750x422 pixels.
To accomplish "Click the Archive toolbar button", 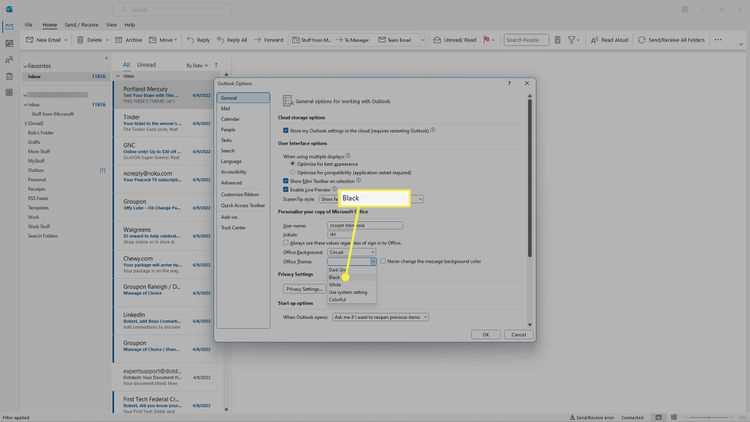I will (129, 40).
